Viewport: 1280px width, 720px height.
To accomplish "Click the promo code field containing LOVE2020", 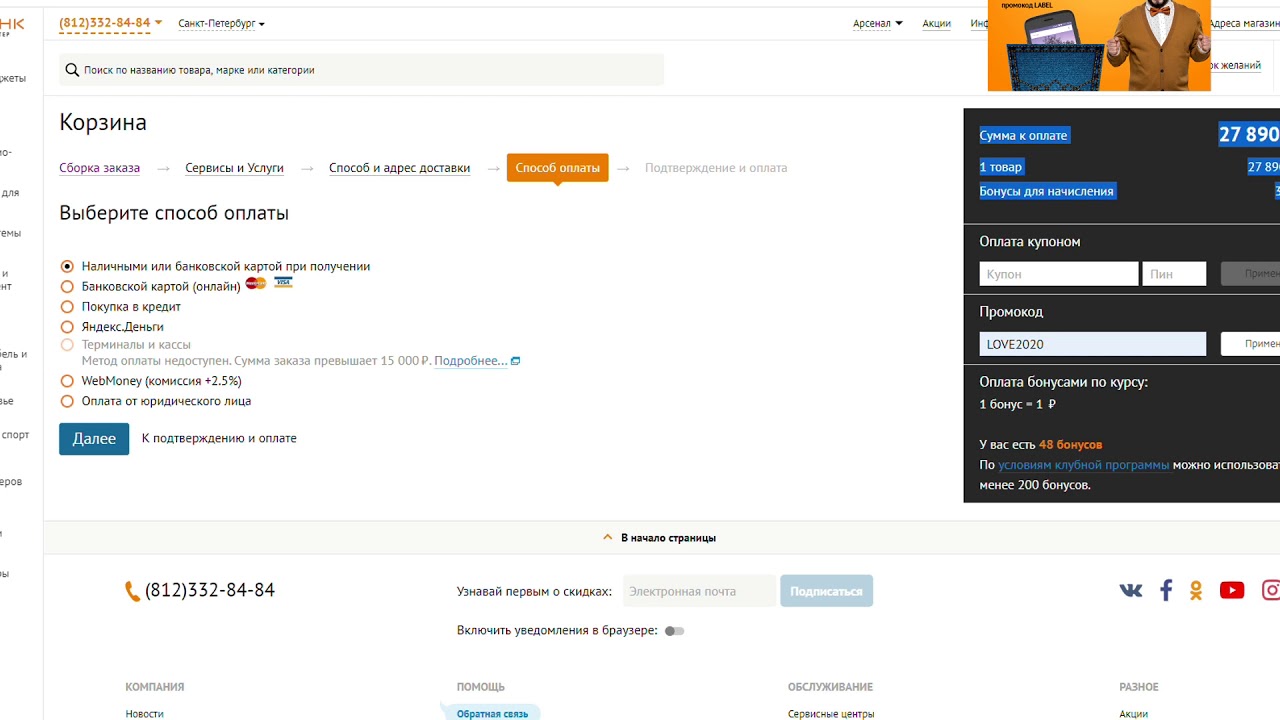I will (1093, 344).
